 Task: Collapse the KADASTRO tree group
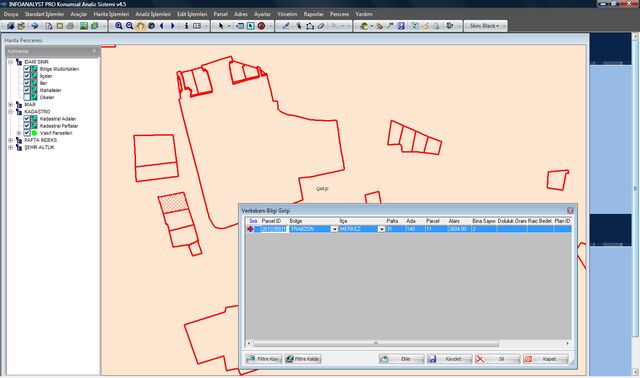coord(11,111)
